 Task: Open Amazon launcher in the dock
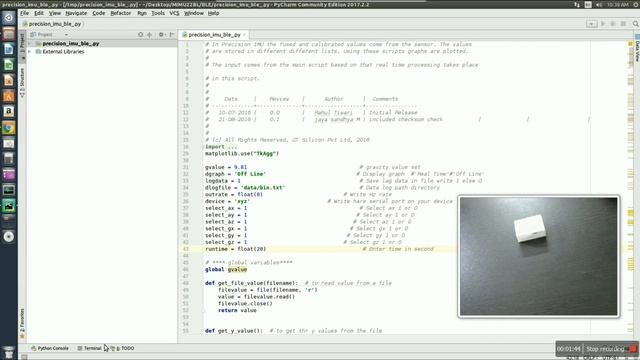(9, 112)
